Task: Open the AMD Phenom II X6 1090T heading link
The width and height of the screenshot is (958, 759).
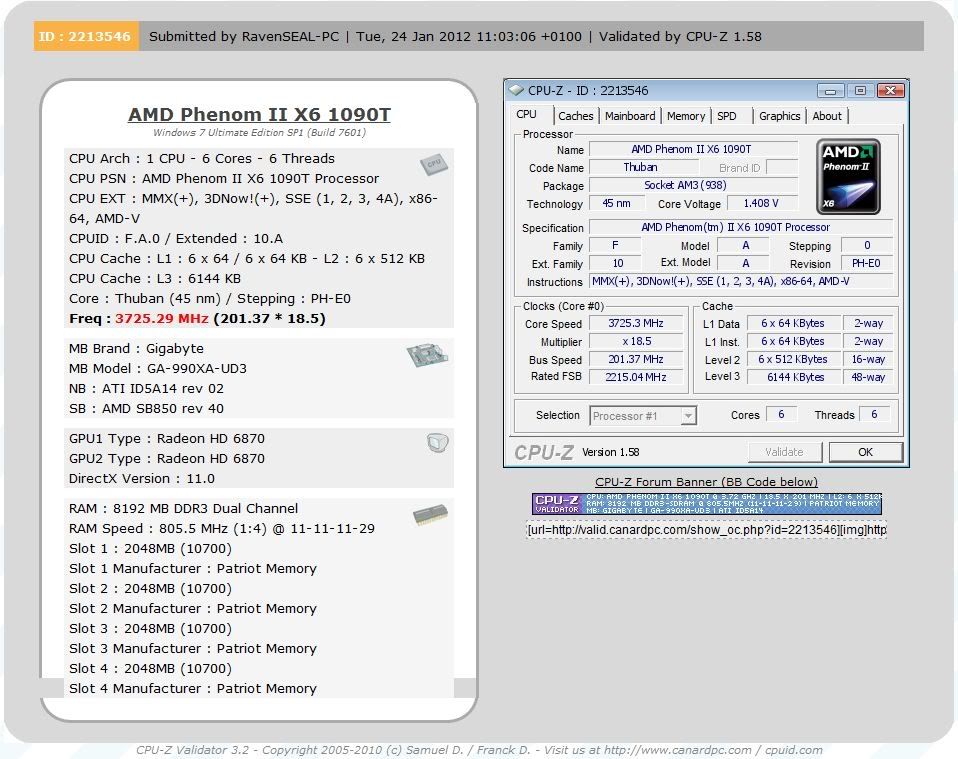Action: tap(259, 114)
